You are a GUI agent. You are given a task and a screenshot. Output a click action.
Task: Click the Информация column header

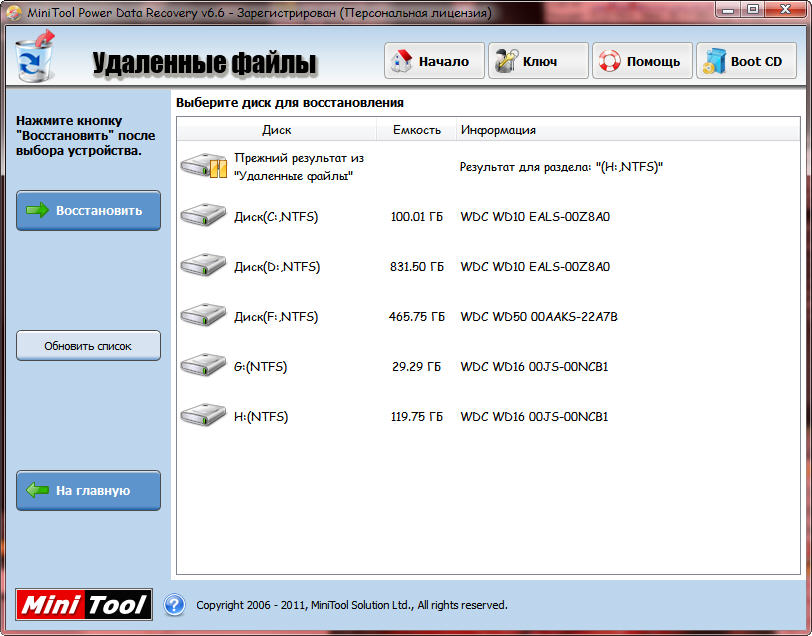tap(498, 130)
